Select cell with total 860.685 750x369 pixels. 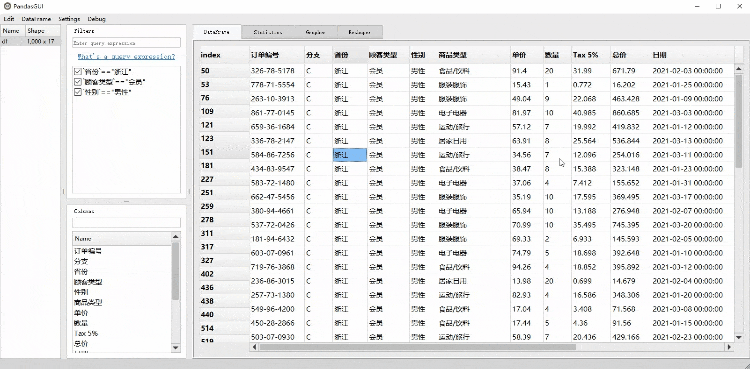click(630, 113)
